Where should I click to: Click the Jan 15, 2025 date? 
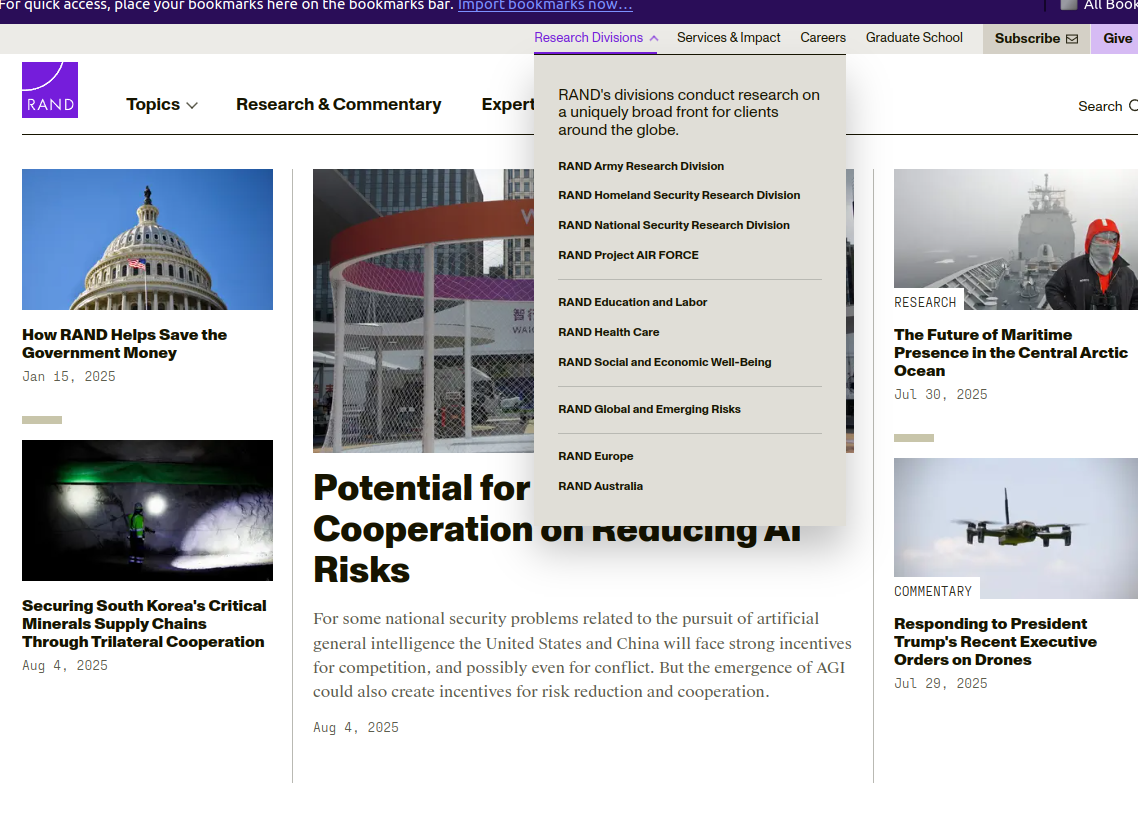[69, 376]
